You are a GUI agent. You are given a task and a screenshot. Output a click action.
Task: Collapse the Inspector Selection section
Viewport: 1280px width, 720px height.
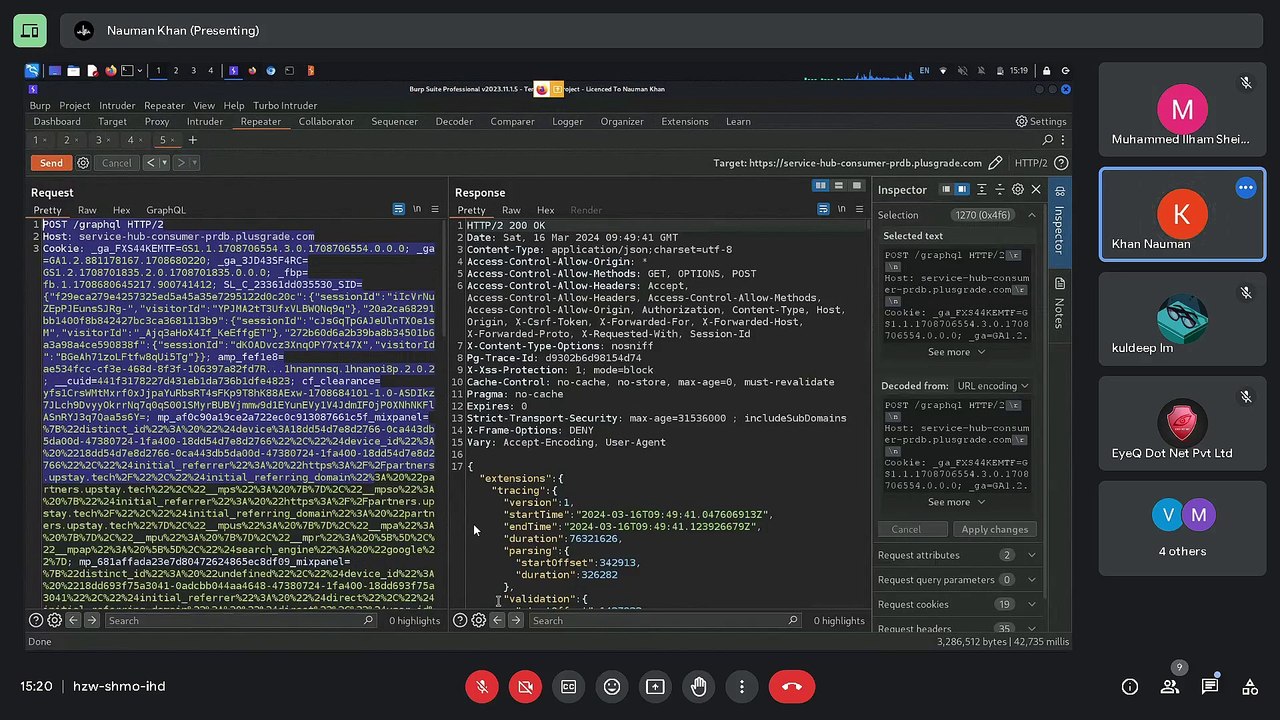point(1032,215)
